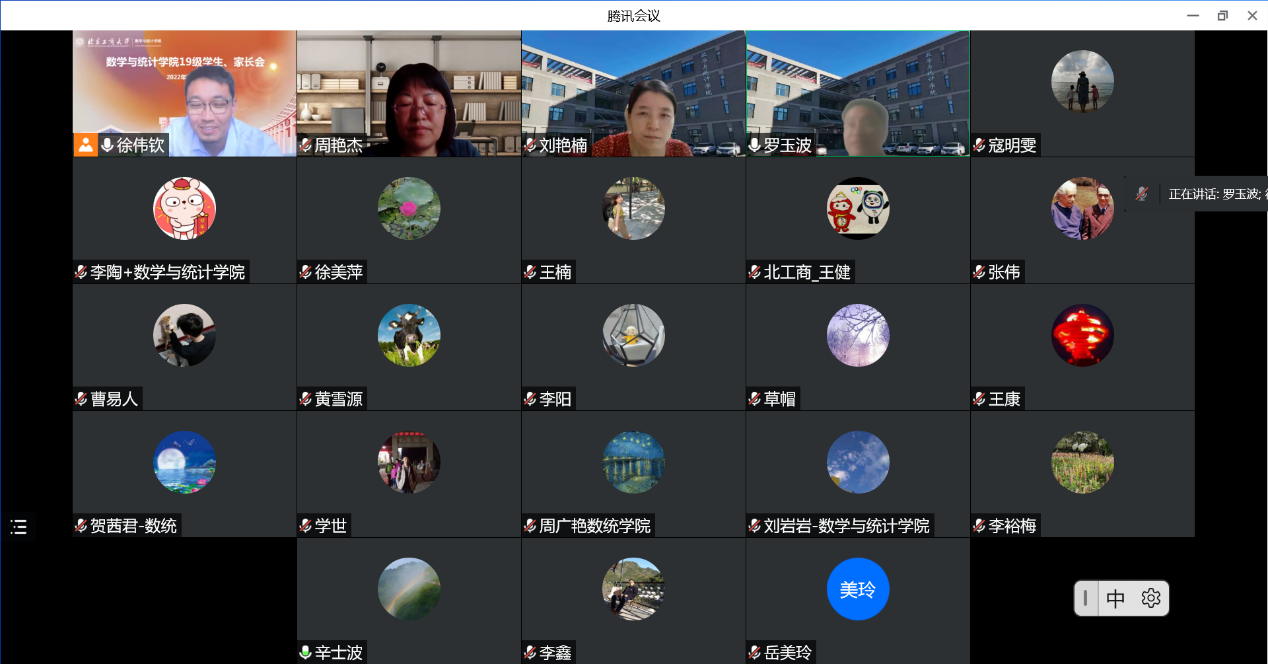Image resolution: width=1268 pixels, height=664 pixels.
Task: Click the muted mic icon beside 李裕梅
Action: [980, 526]
